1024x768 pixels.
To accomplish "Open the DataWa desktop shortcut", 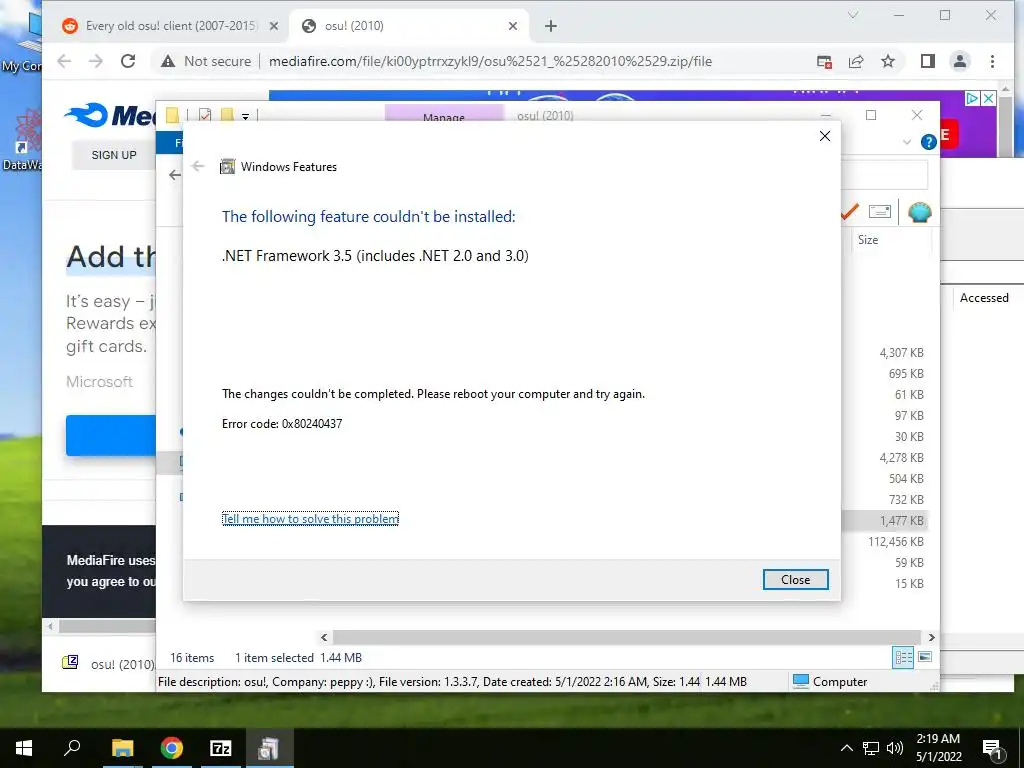I will click(22, 141).
